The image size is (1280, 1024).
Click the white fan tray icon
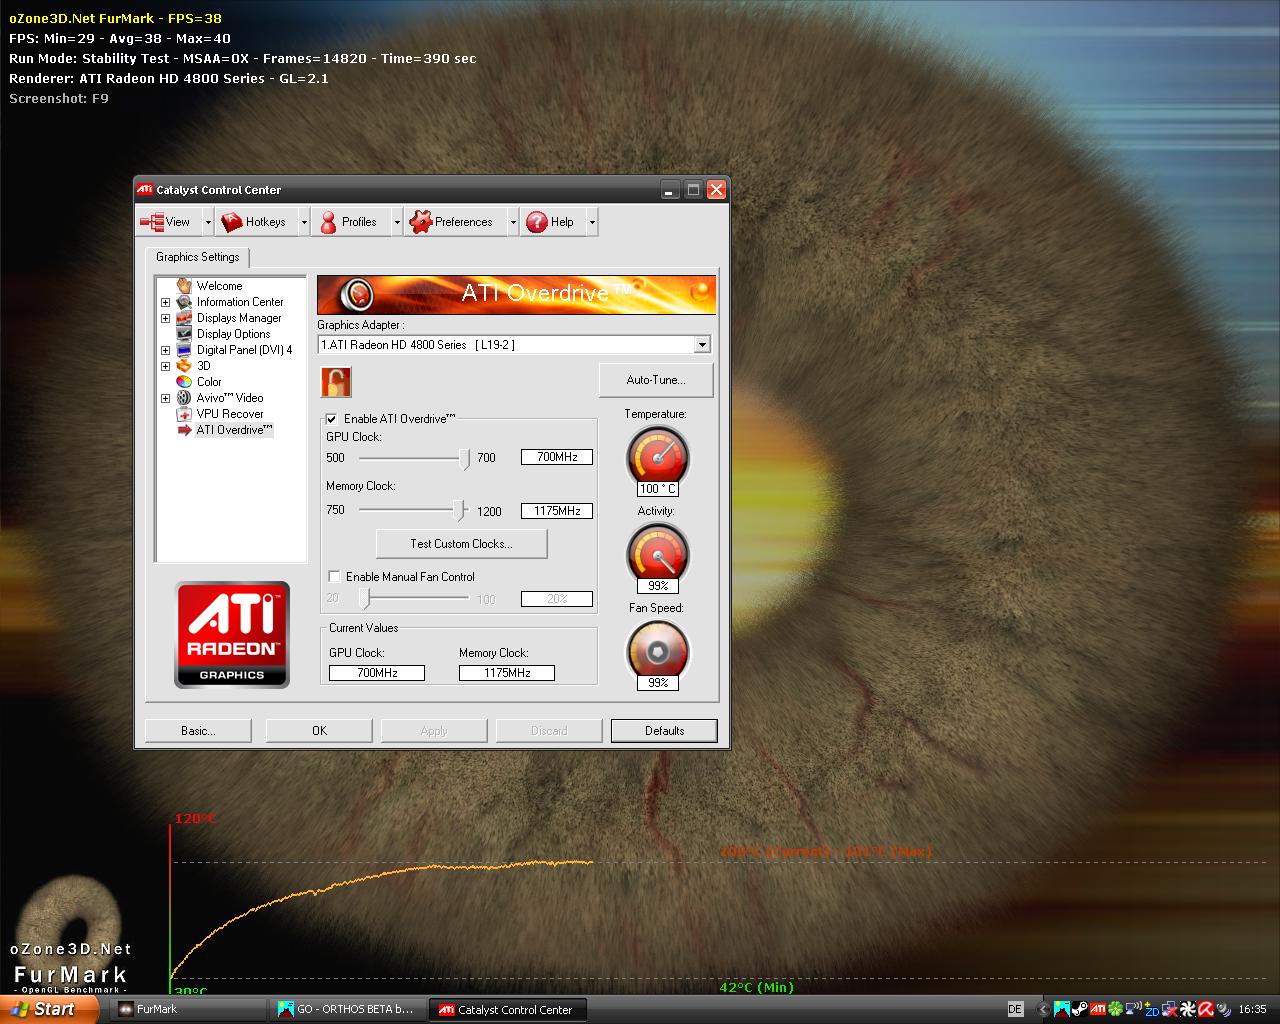[1188, 1009]
